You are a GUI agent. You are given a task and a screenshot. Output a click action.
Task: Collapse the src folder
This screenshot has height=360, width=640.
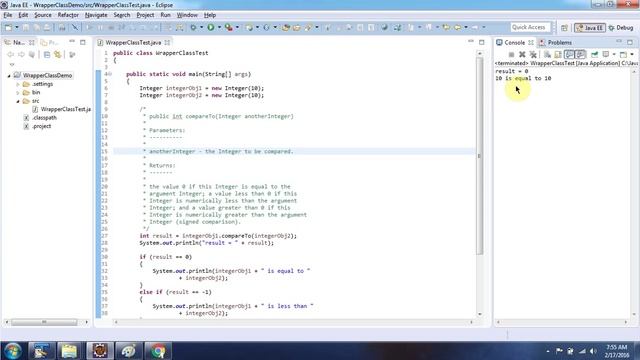click(x=18, y=101)
